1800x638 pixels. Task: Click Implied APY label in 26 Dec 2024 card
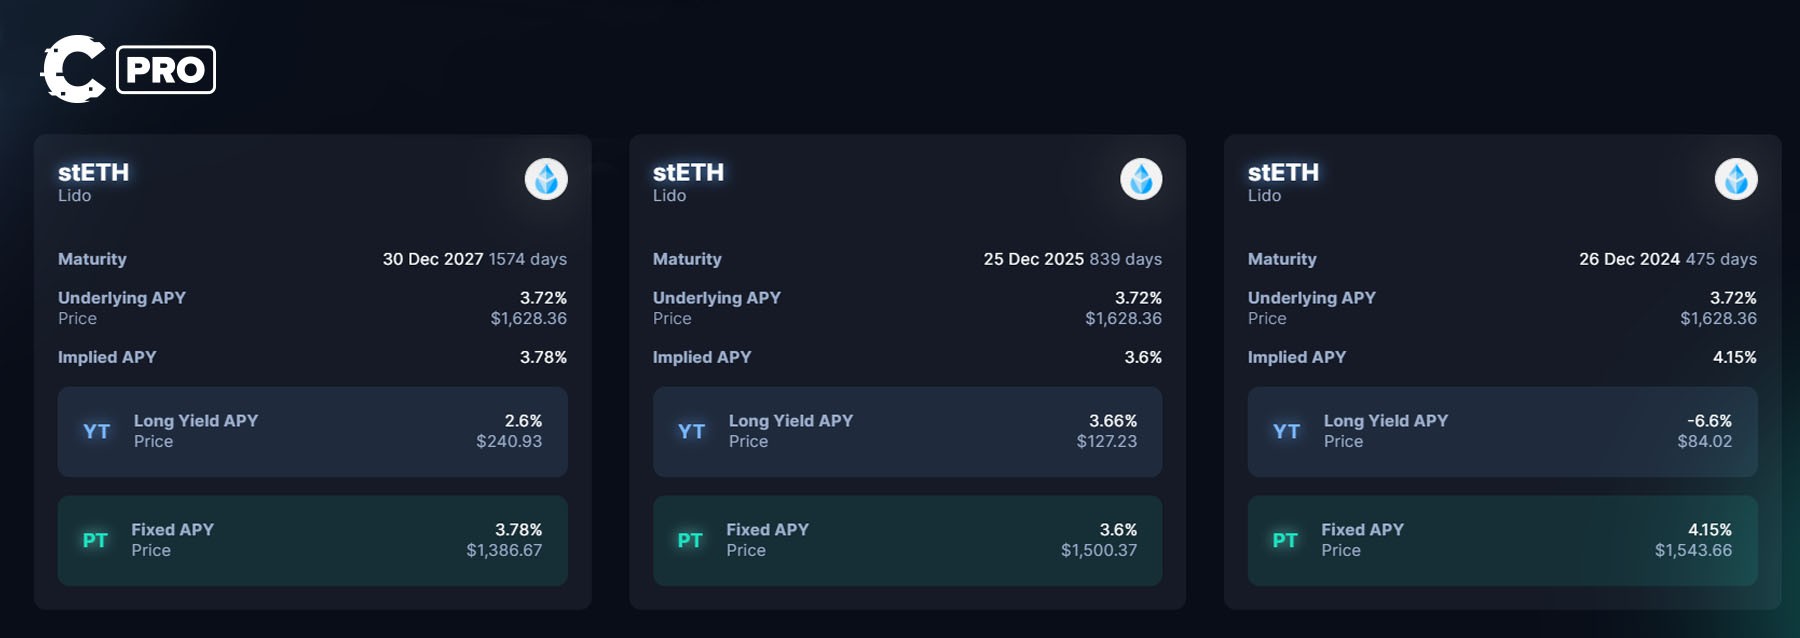pyautogui.click(x=1297, y=357)
